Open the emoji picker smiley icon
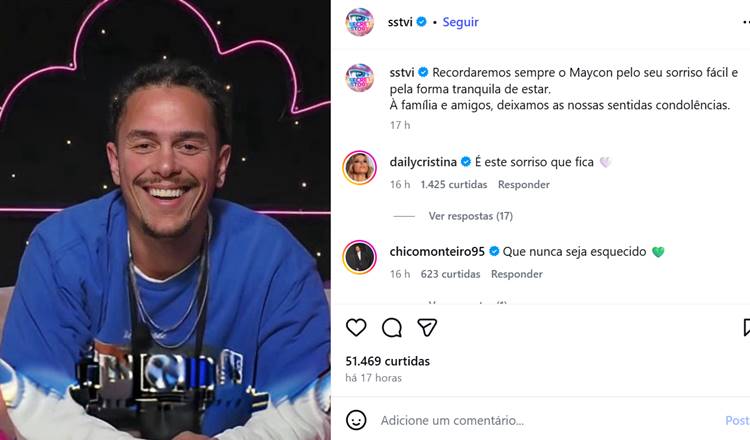The height and width of the screenshot is (440, 750). 356,420
